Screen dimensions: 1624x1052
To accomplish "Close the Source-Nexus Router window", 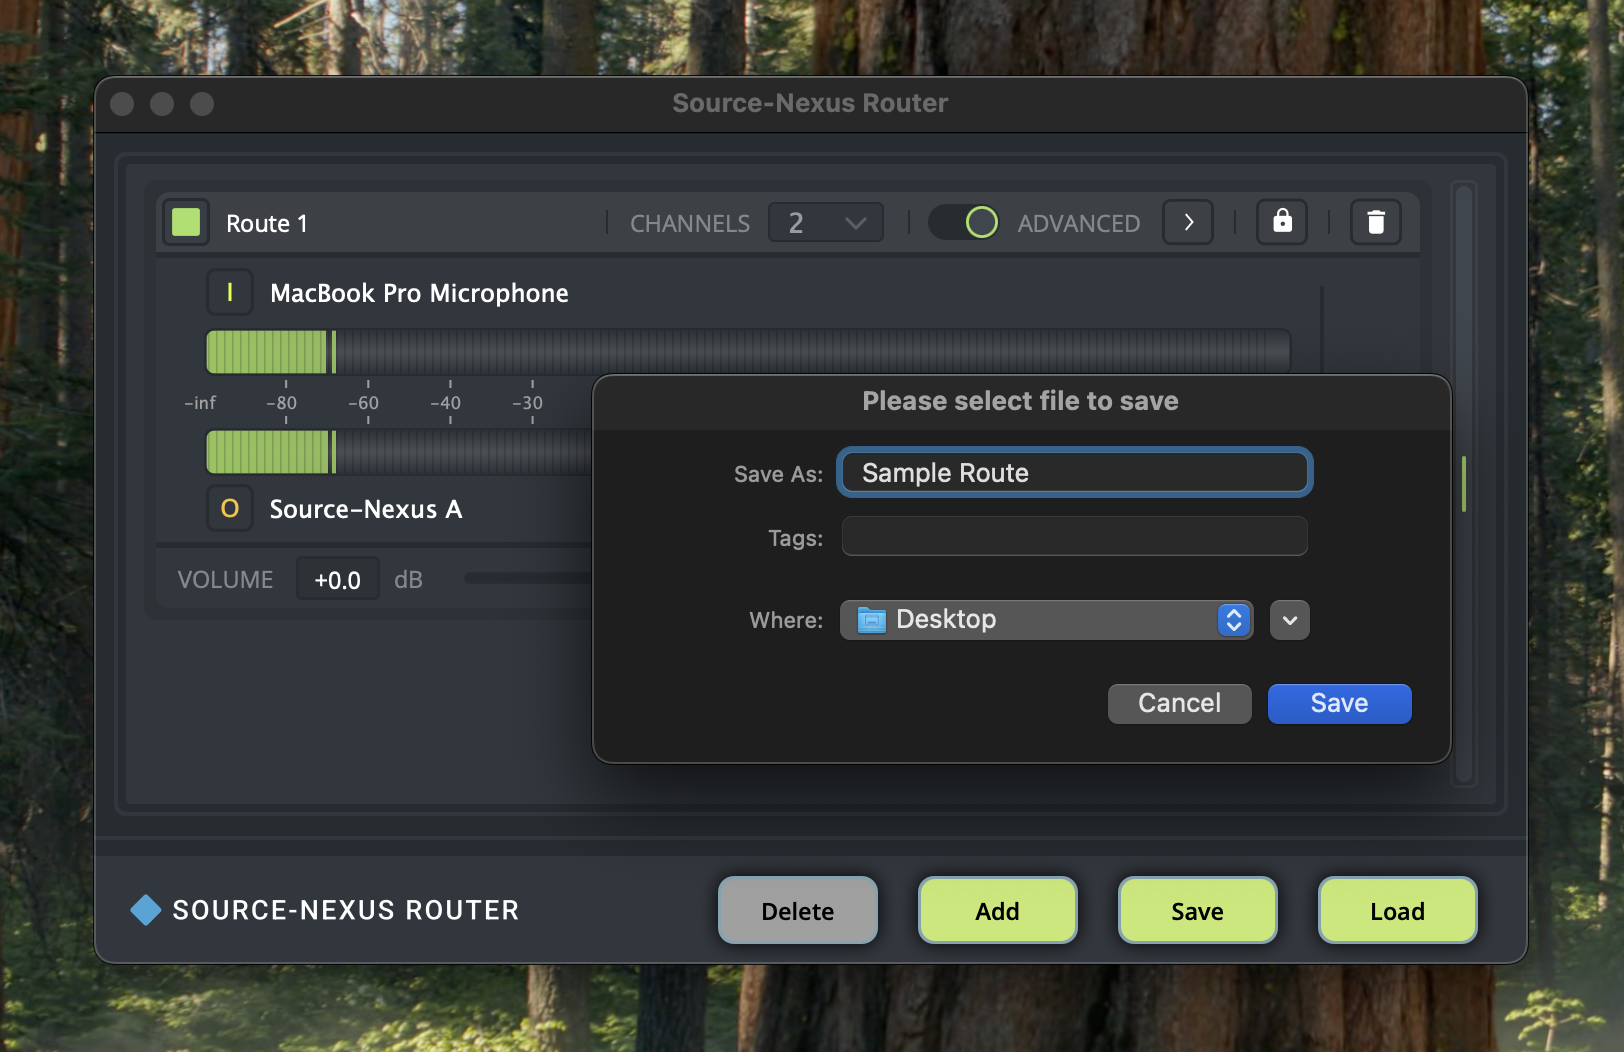I will click(122, 104).
